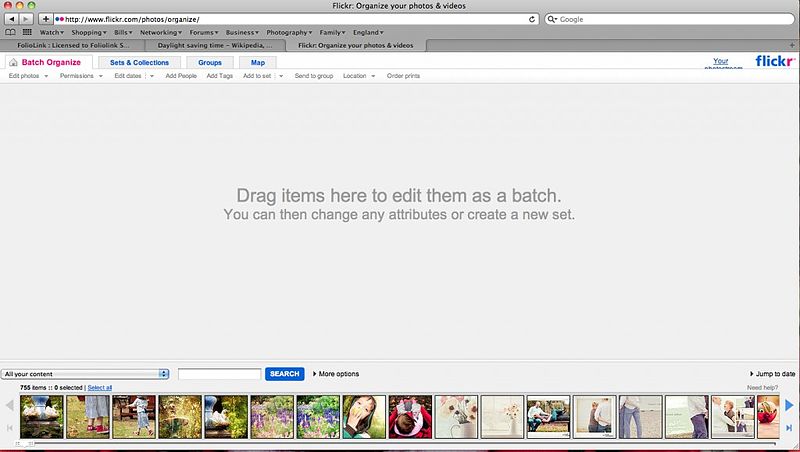This screenshot has width=800, height=452.
Task: Show previous photos with left arrow
Action: pyautogui.click(x=10, y=406)
